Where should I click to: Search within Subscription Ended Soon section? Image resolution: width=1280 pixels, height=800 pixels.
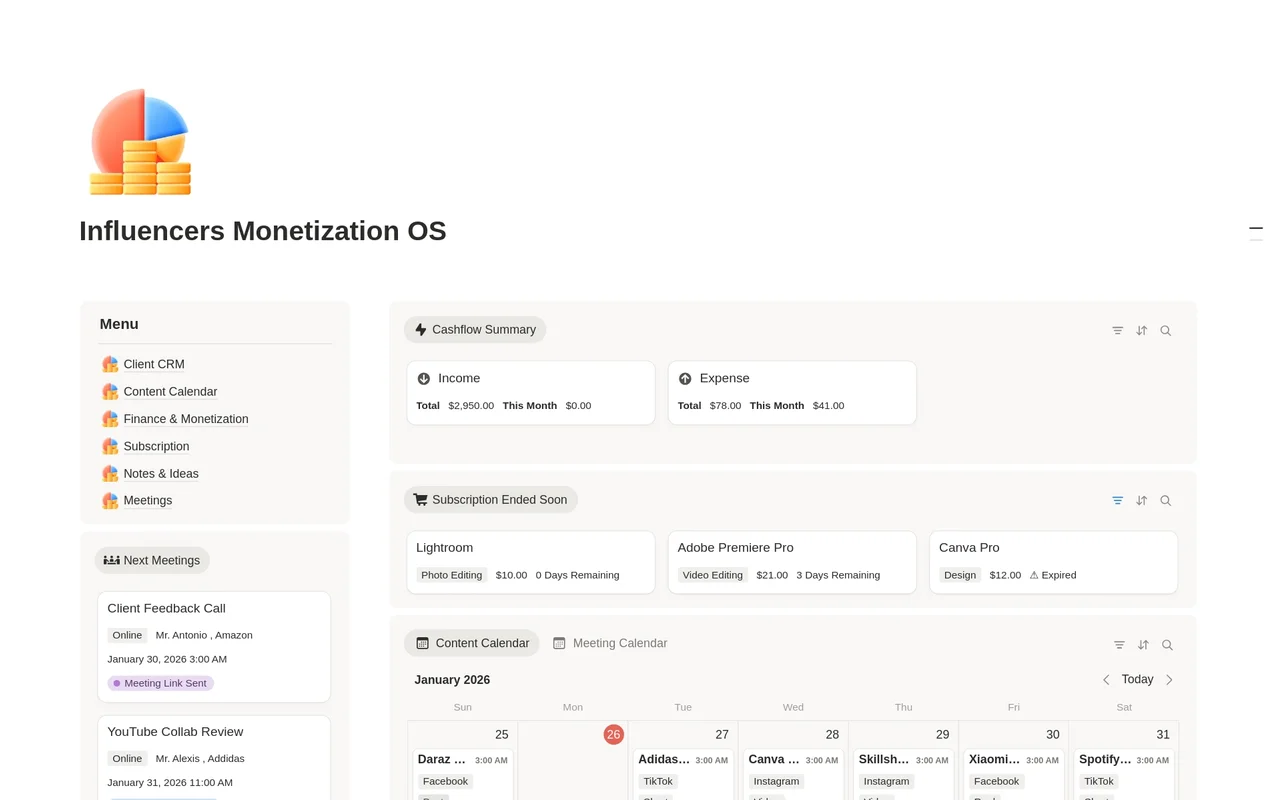tap(1166, 500)
